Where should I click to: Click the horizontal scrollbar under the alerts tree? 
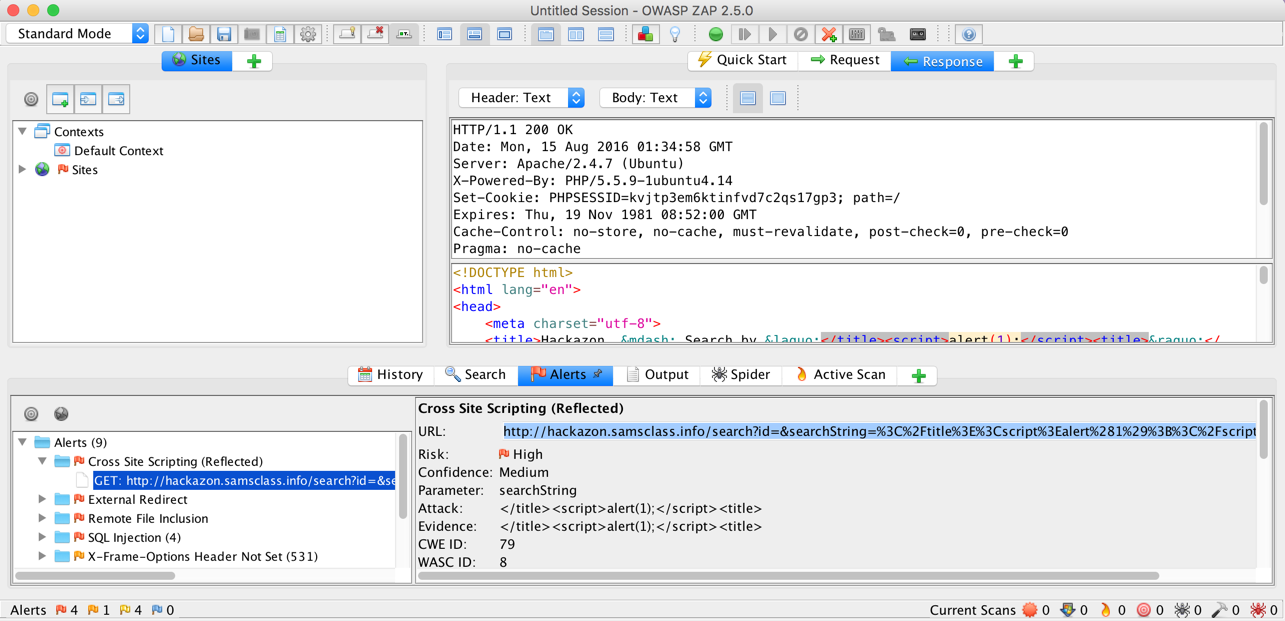96,576
